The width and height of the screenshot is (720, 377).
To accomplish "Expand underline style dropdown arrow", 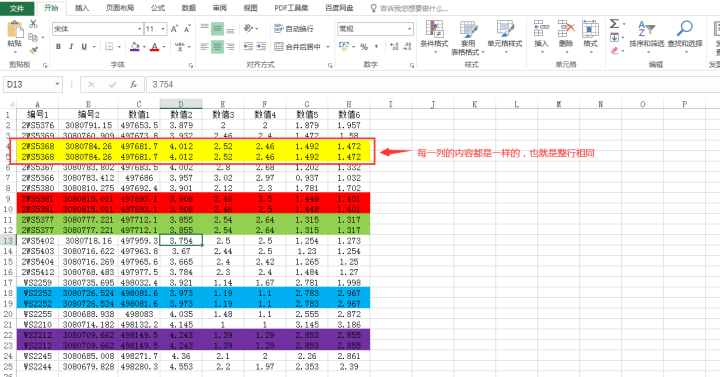I will coord(94,47).
